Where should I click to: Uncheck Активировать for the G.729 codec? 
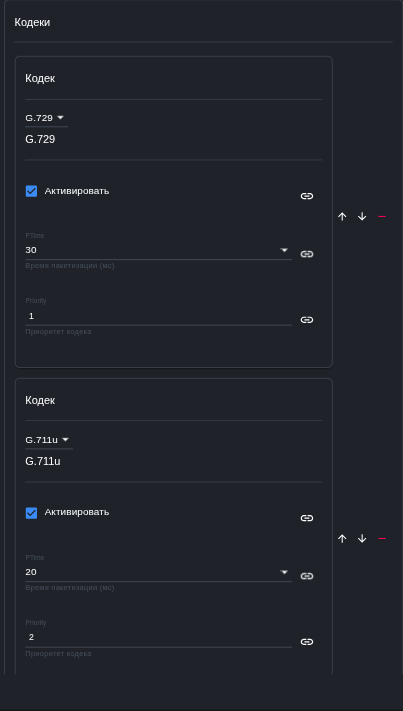coord(31,191)
